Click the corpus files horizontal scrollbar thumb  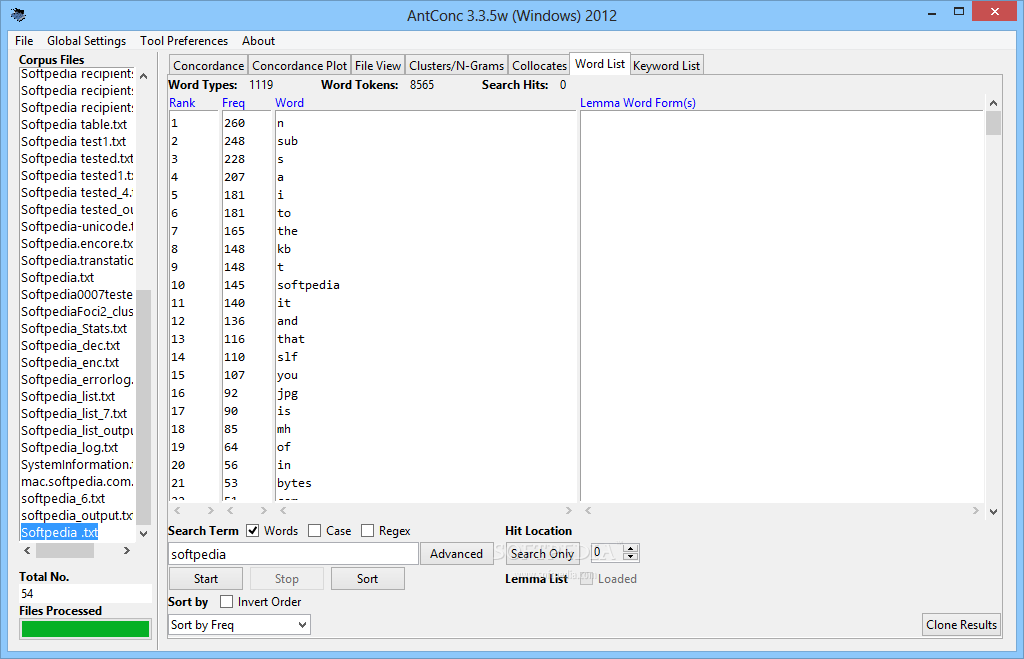(65, 551)
